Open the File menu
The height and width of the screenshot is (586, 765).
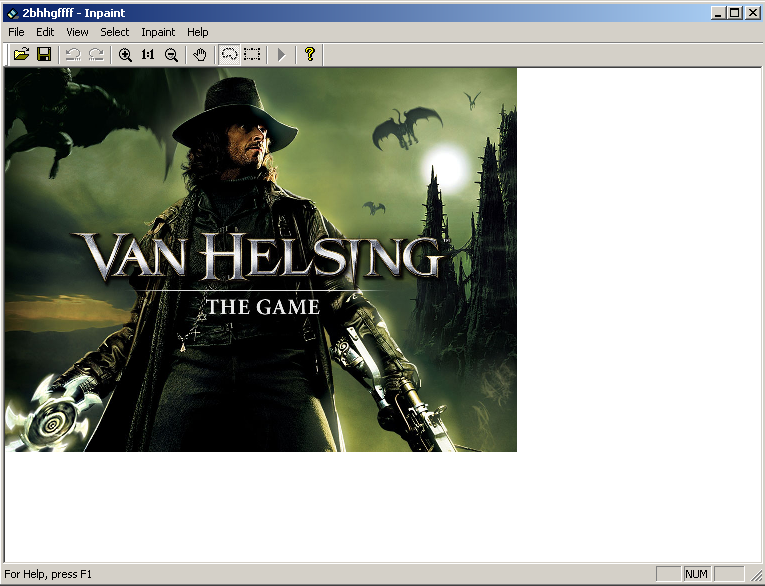tap(16, 32)
